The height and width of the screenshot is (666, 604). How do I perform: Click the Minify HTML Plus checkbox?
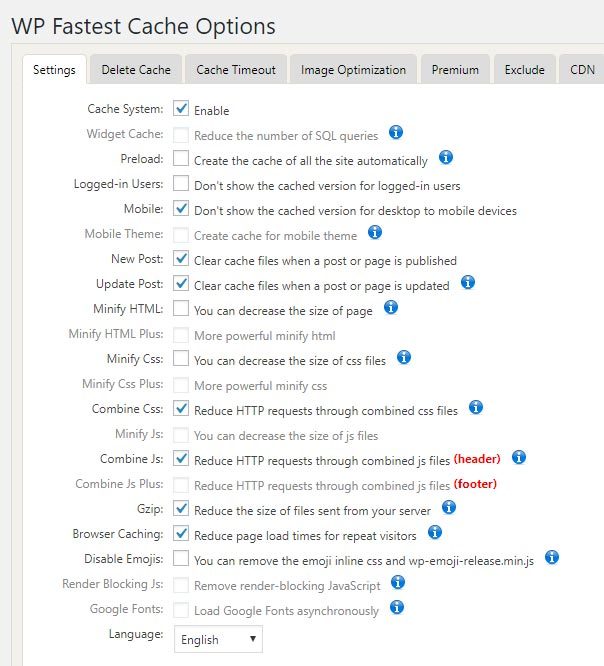click(181, 334)
